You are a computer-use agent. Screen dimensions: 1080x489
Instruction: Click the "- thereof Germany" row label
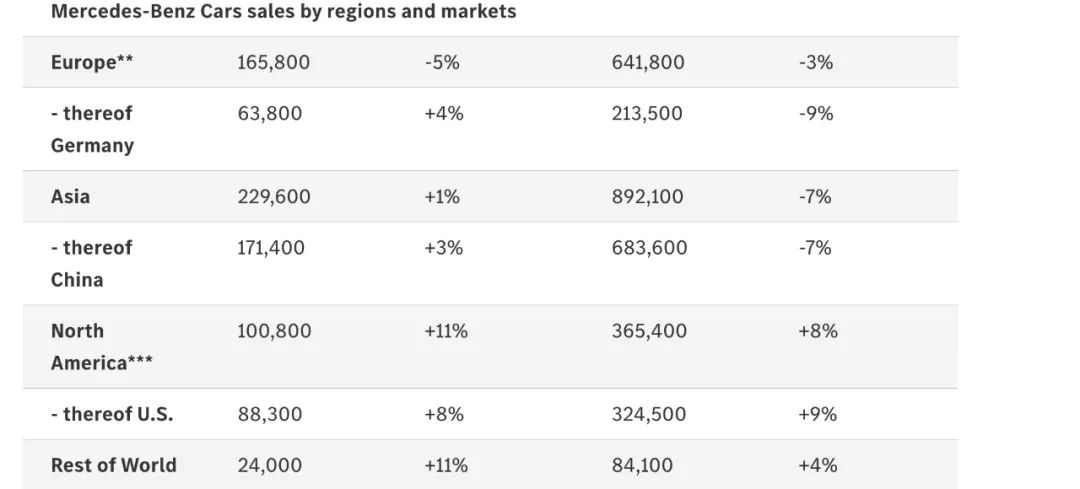tap(92, 129)
